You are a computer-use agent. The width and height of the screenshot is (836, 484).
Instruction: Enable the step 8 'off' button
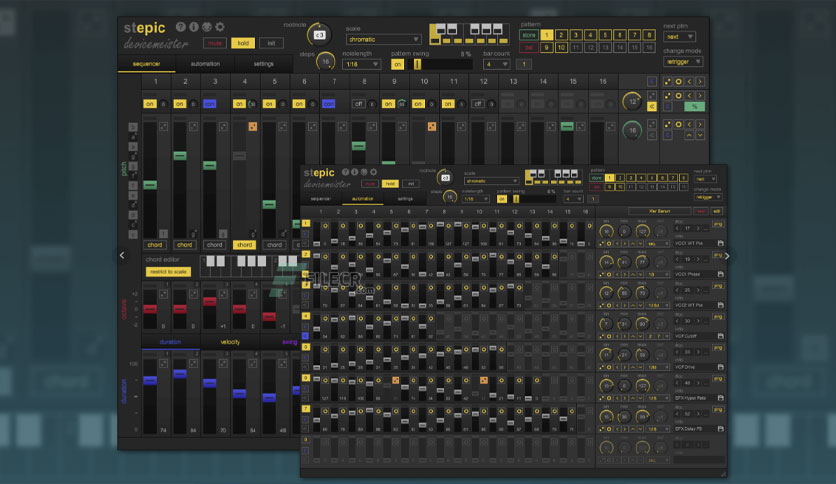click(359, 104)
